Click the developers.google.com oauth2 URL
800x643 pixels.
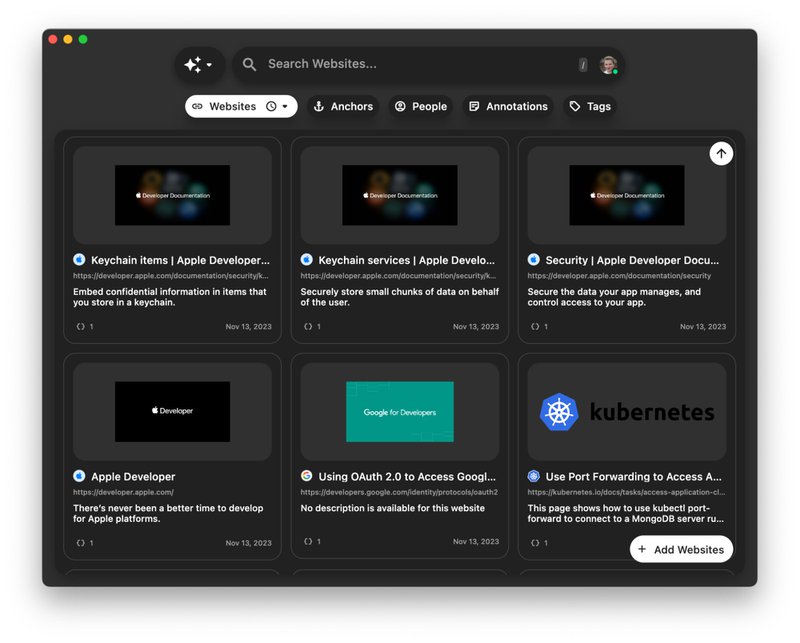pyautogui.click(x=399, y=492)
